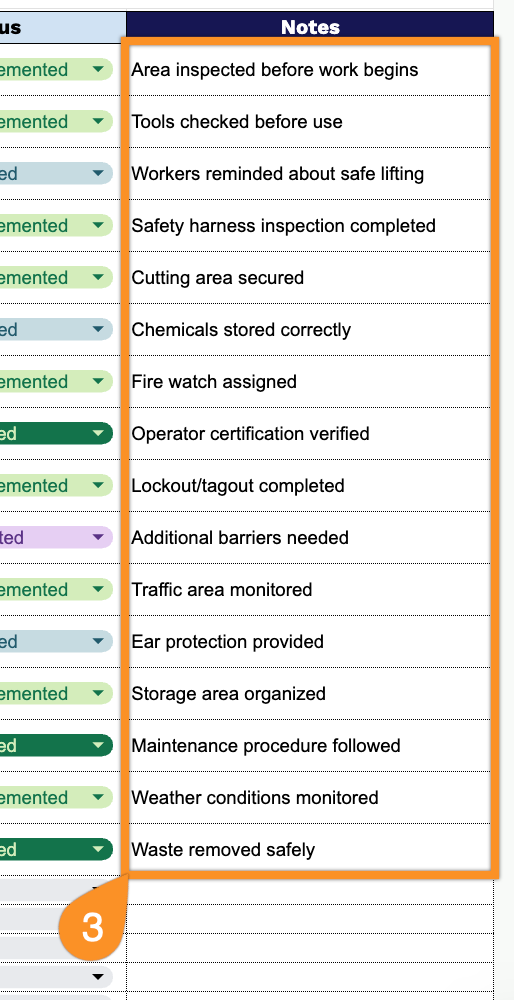Select the Area inspected before work begins cell
This screenshot has width=514, height=1000.
310,70
